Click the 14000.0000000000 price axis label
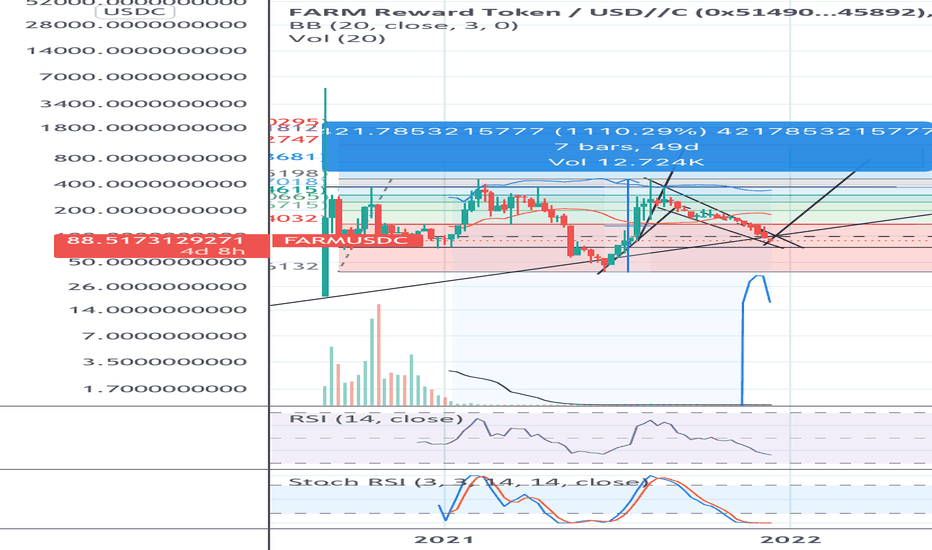 click(136, 51)
